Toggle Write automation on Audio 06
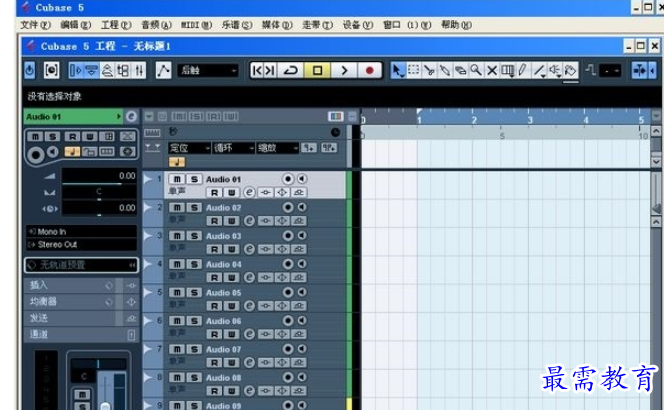Screen dimensions: 664x410 [x=231, y=335]
